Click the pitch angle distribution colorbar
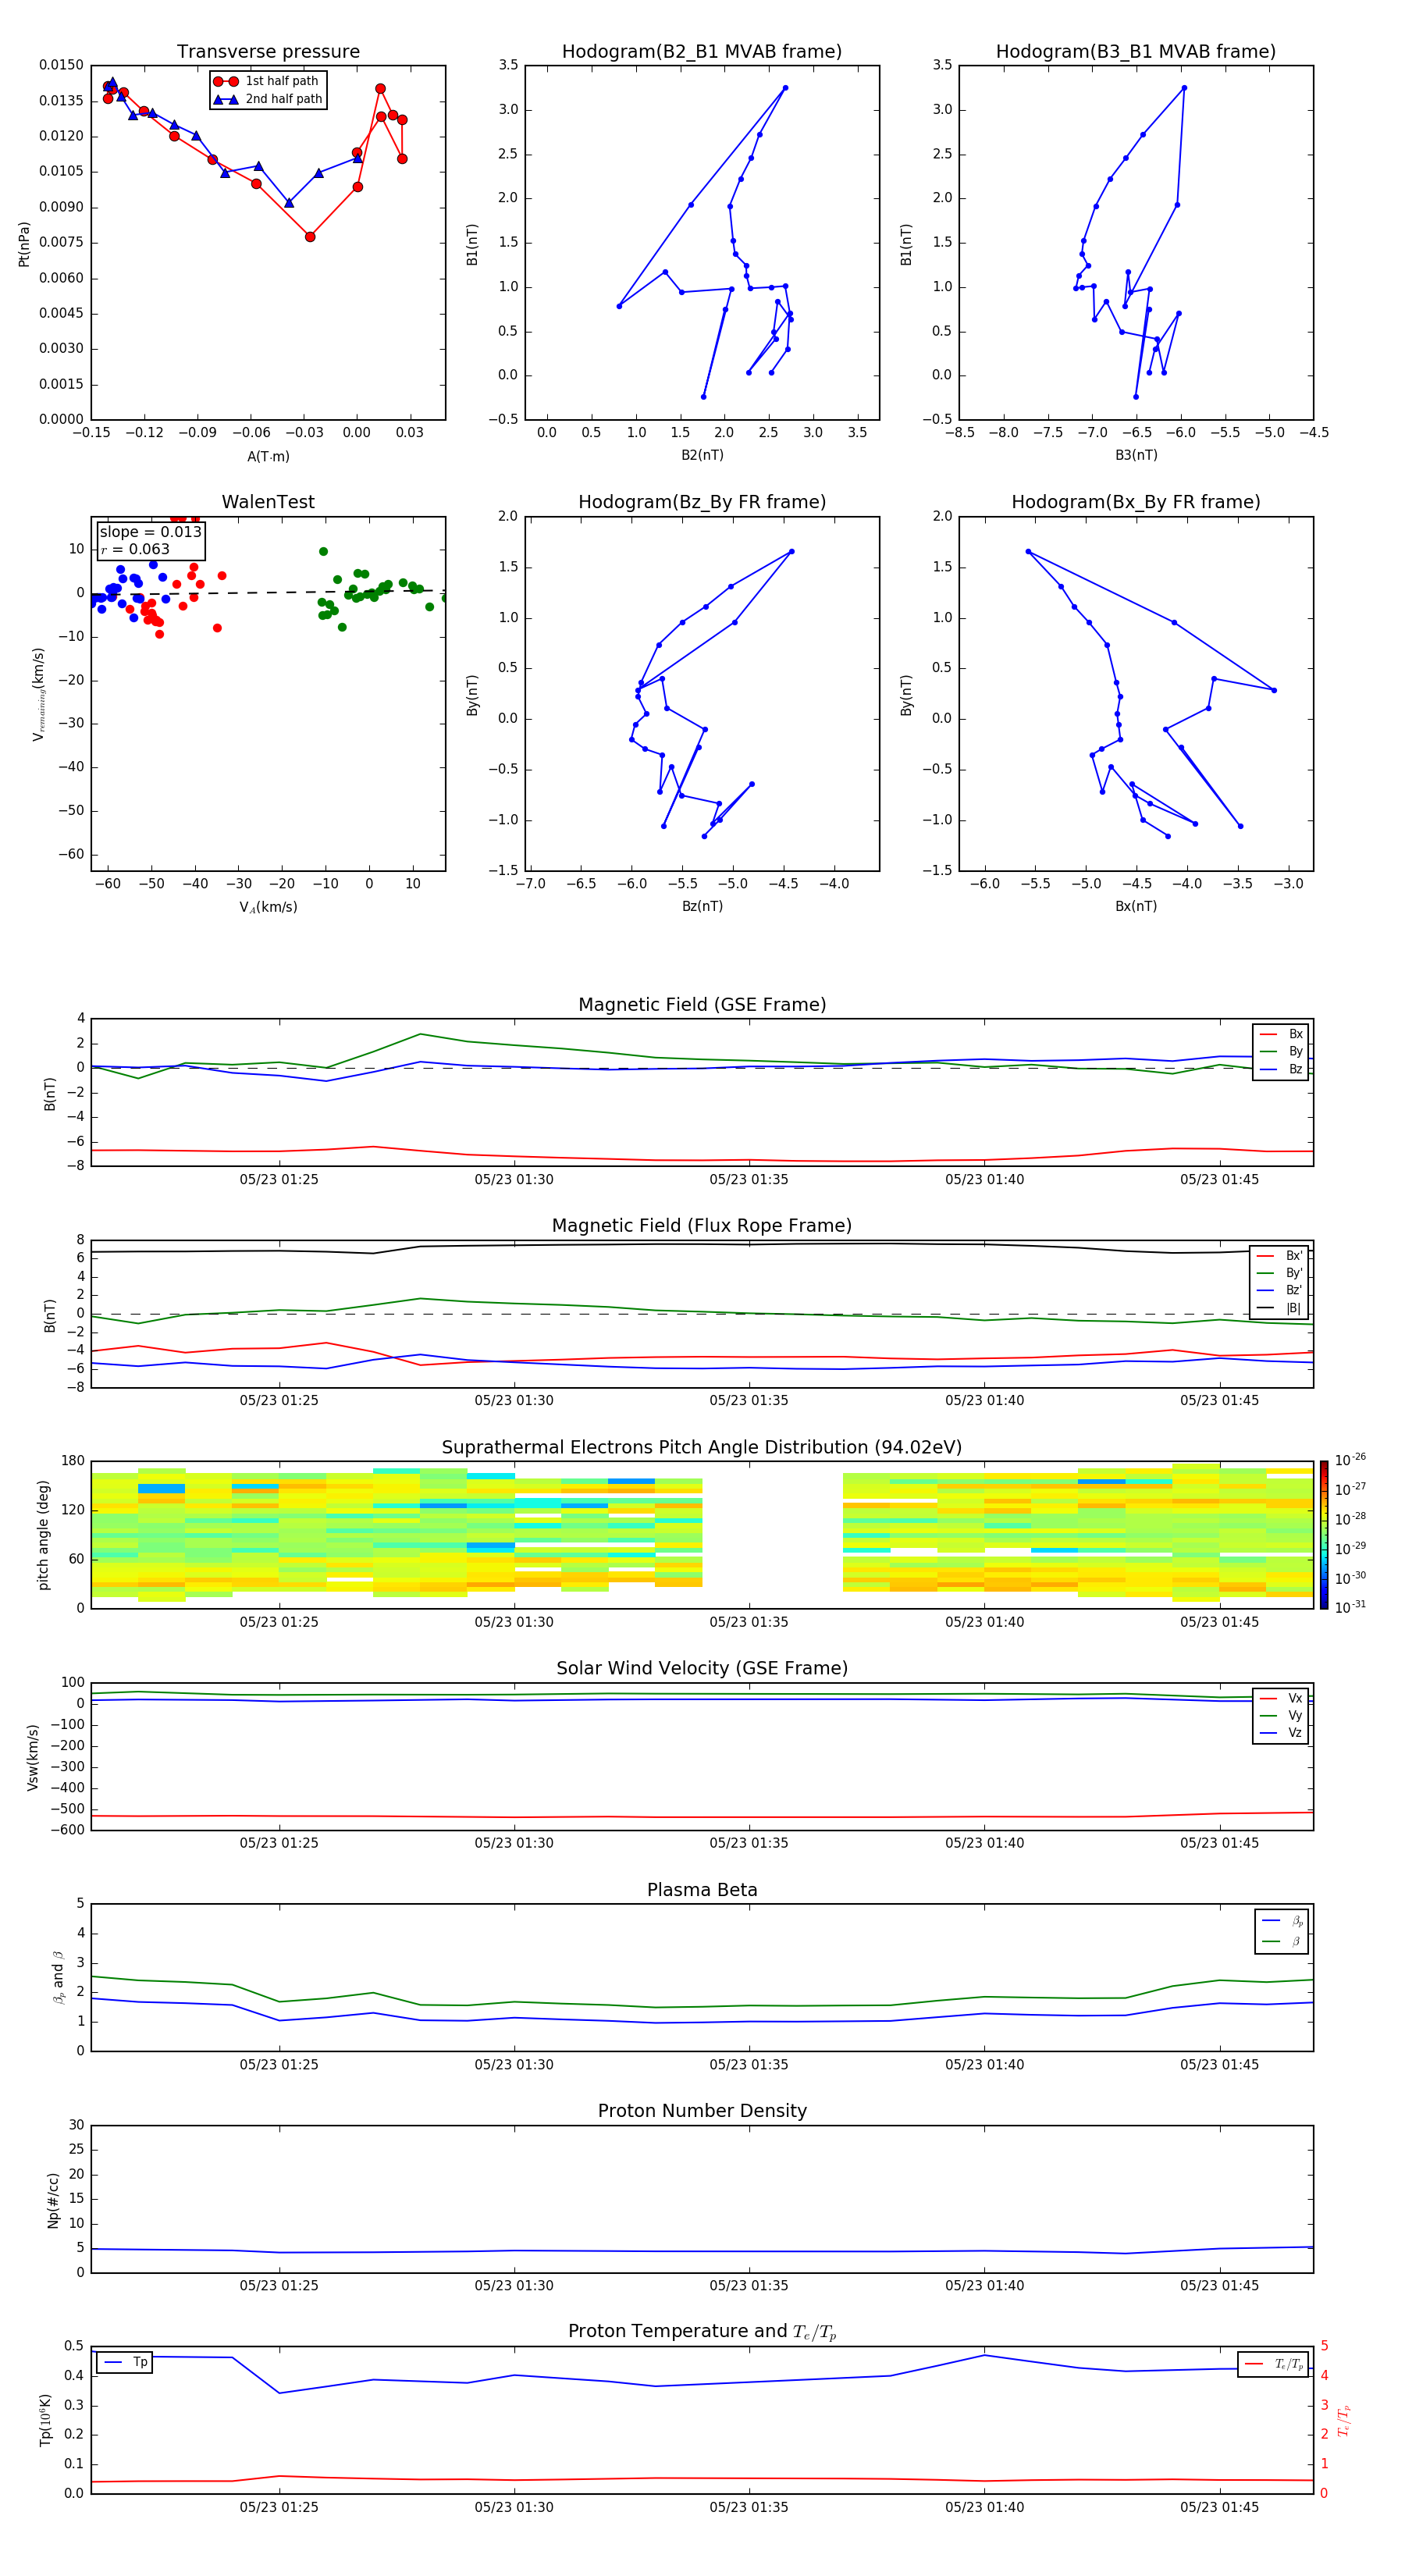 (1324, 1535)
